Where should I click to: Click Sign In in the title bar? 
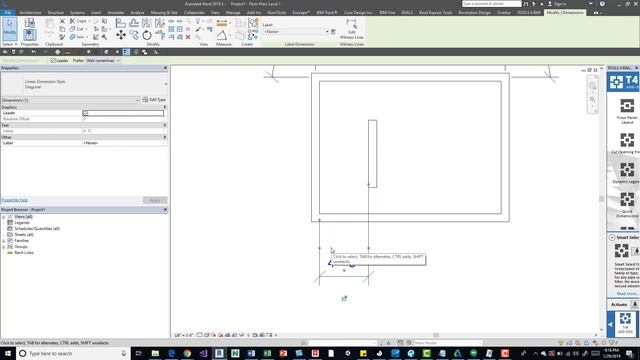click(560, 4)
